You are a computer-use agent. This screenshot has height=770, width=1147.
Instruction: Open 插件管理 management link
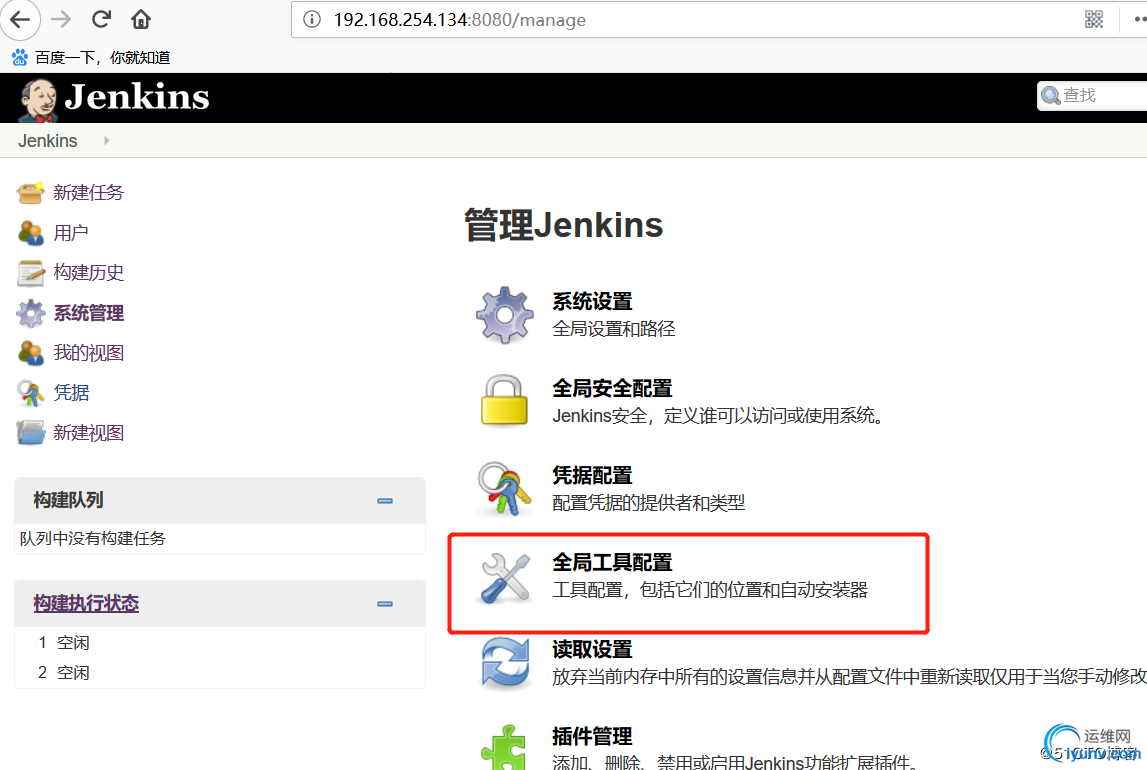point(593,736)
